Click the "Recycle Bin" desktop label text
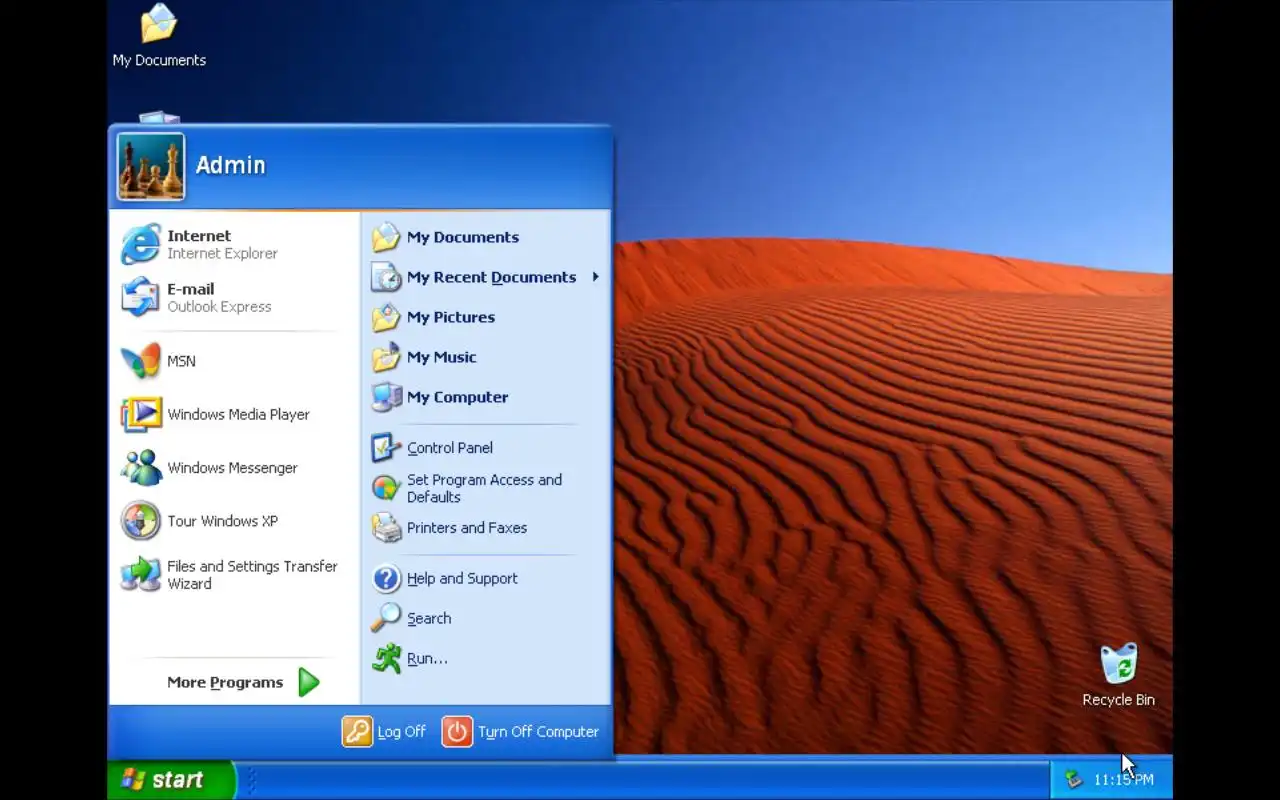 1119,700
